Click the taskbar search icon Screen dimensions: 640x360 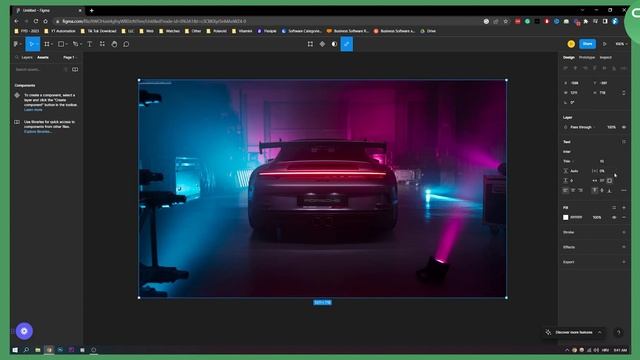(26, 350)
